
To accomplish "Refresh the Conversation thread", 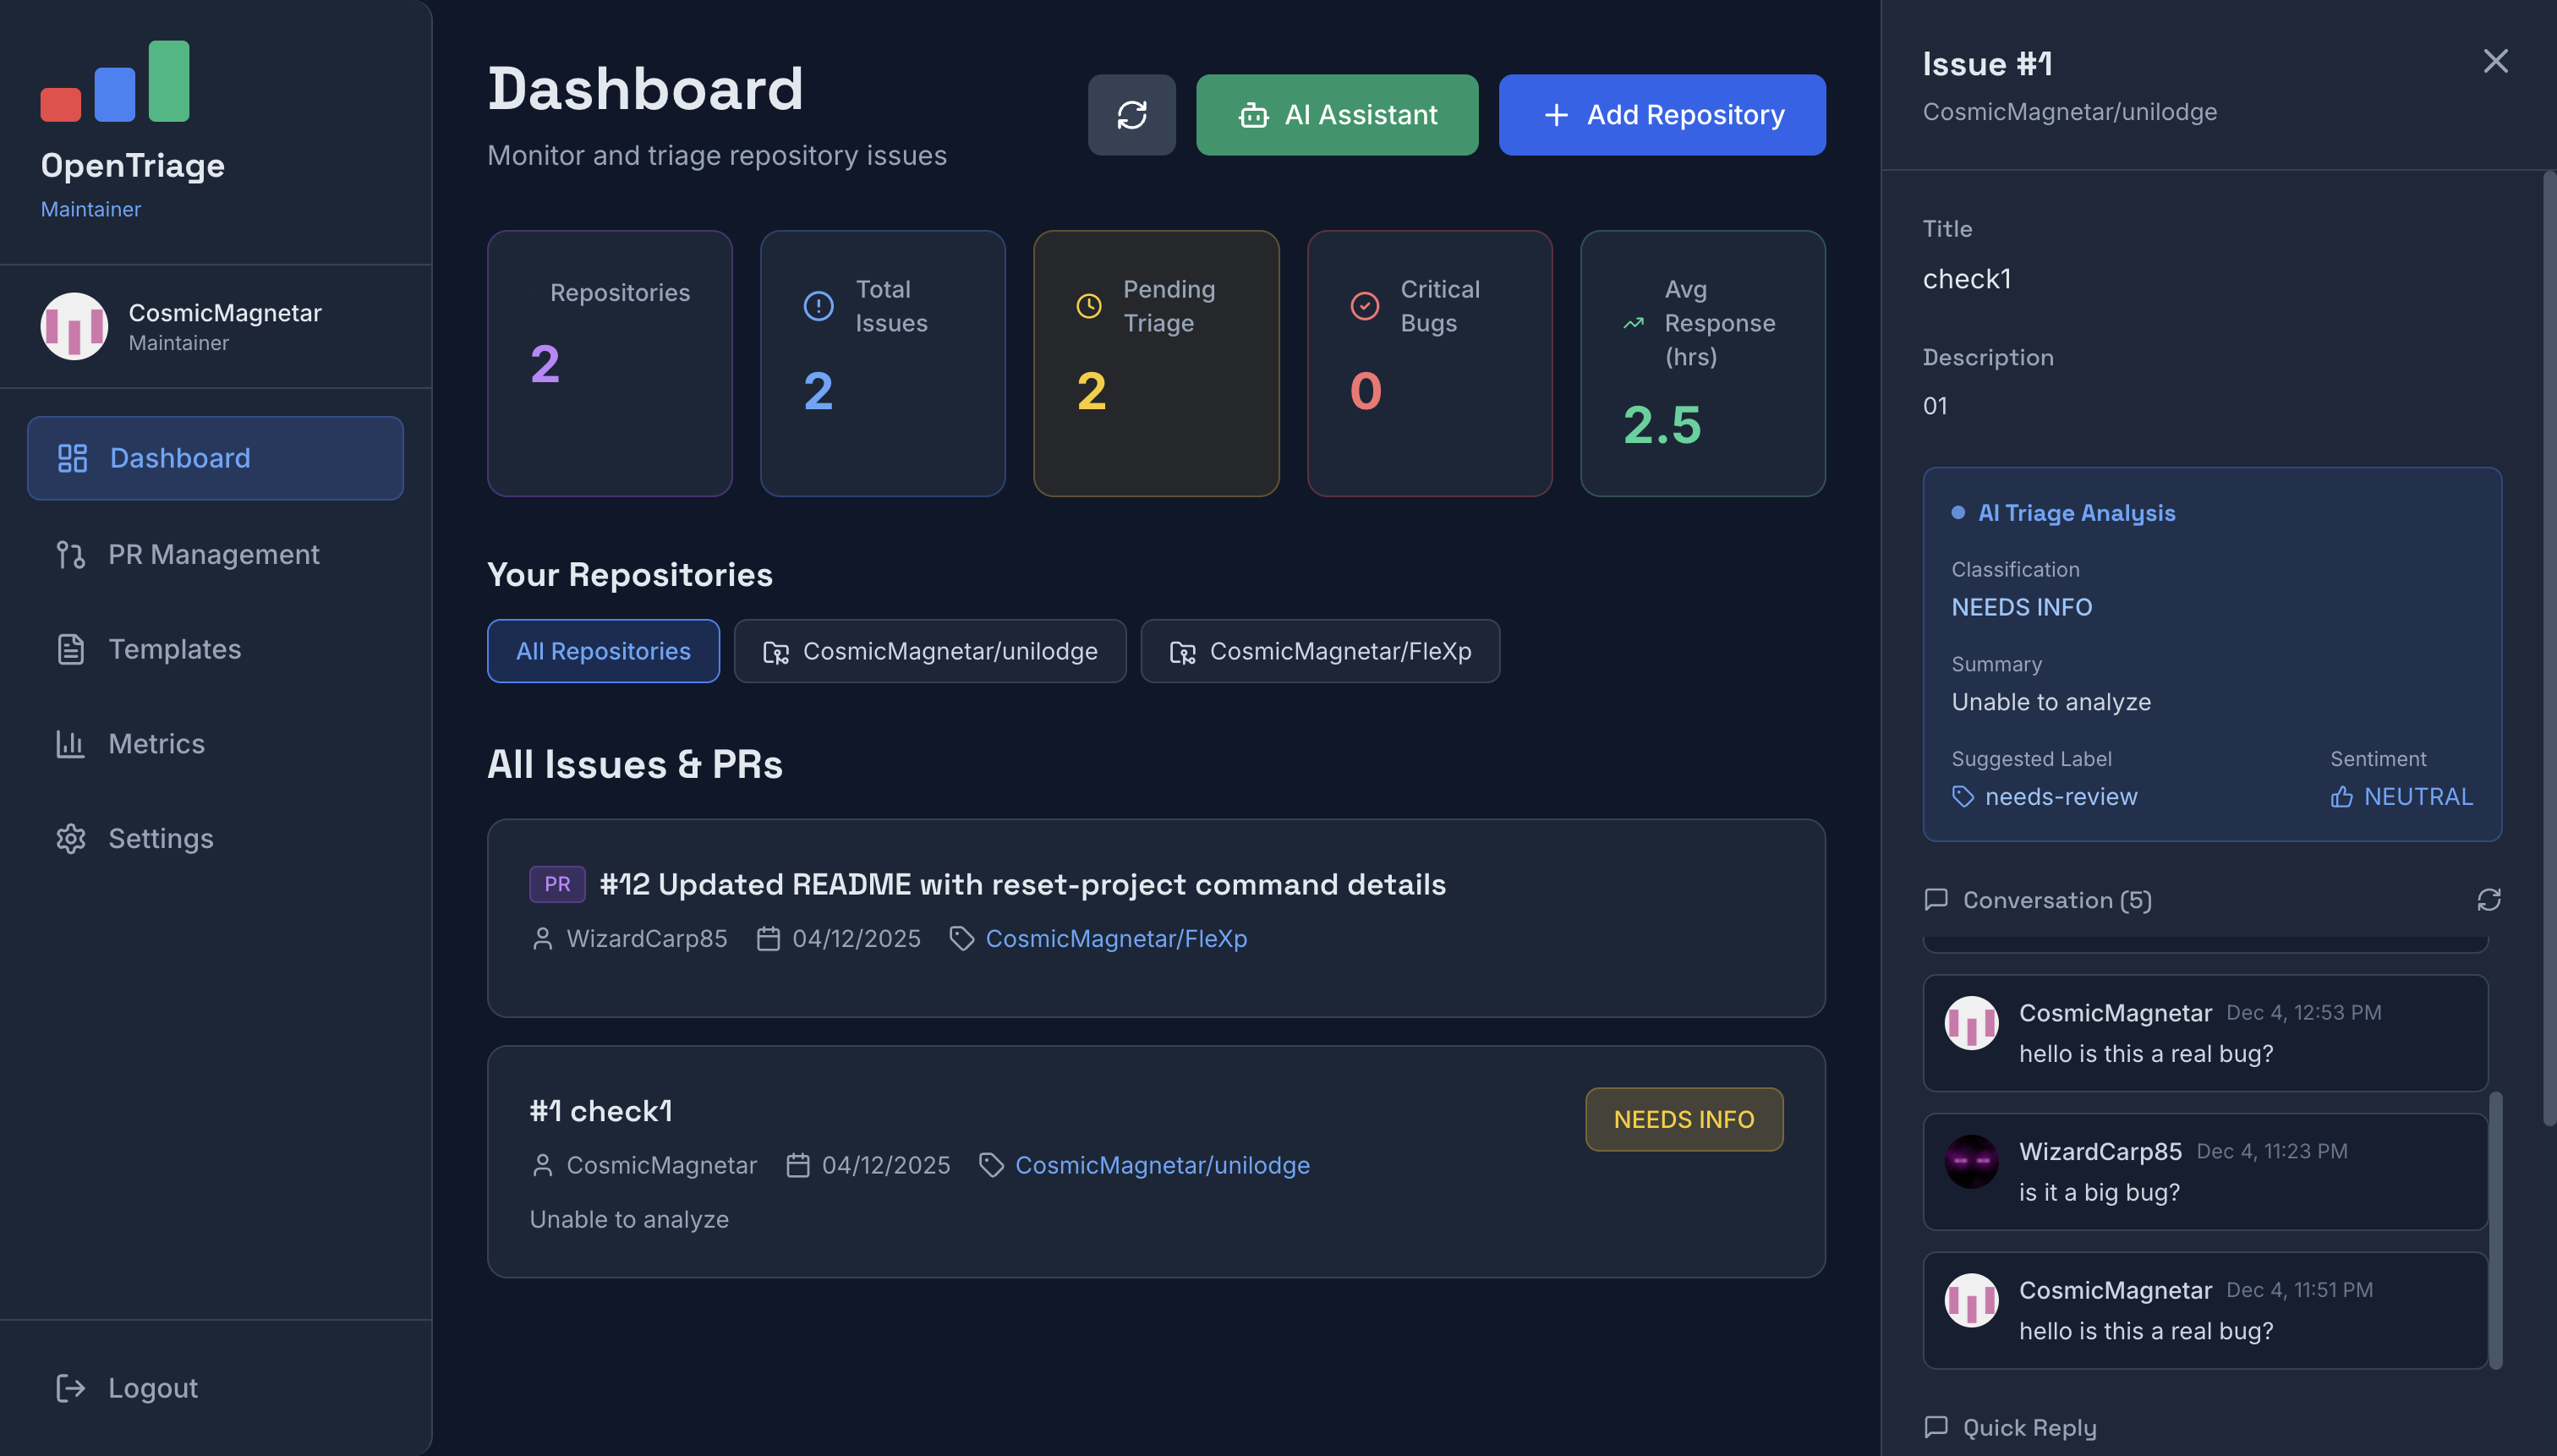I will (2489, 900).
